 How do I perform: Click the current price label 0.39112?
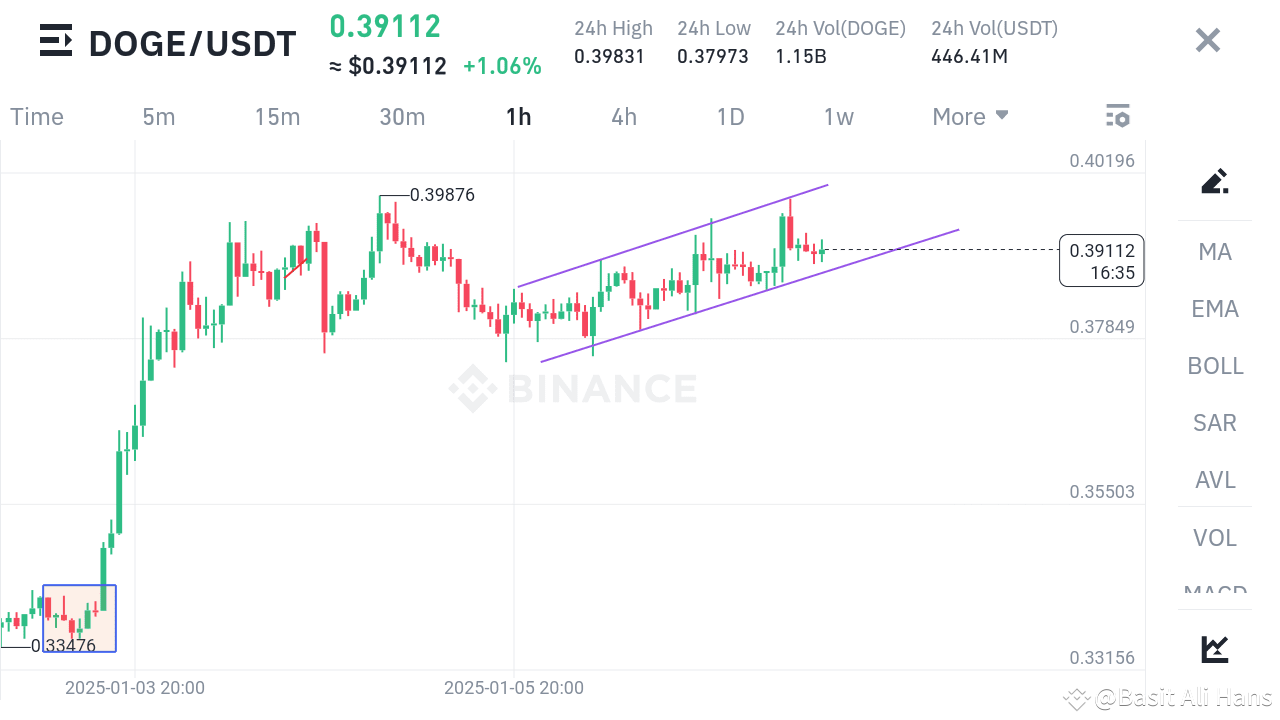(1101, 249)
